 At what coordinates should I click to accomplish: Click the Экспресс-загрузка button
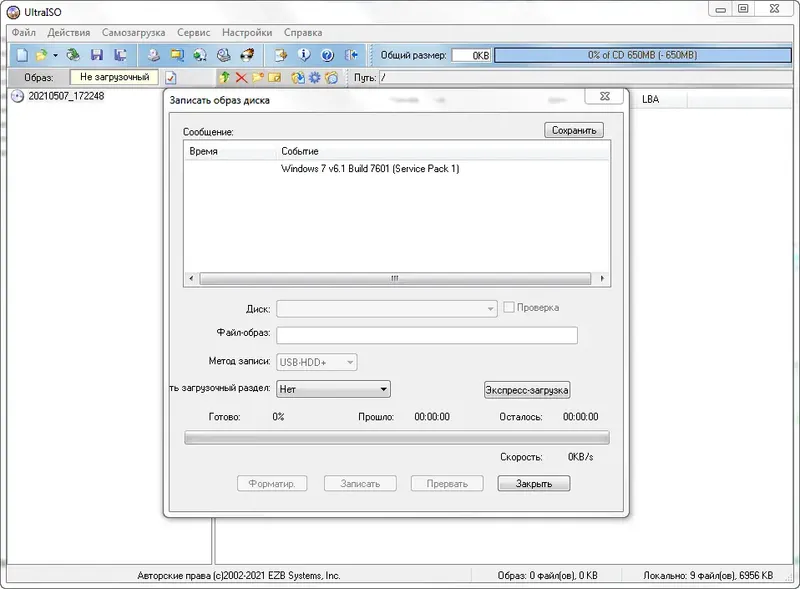point(527,390)
